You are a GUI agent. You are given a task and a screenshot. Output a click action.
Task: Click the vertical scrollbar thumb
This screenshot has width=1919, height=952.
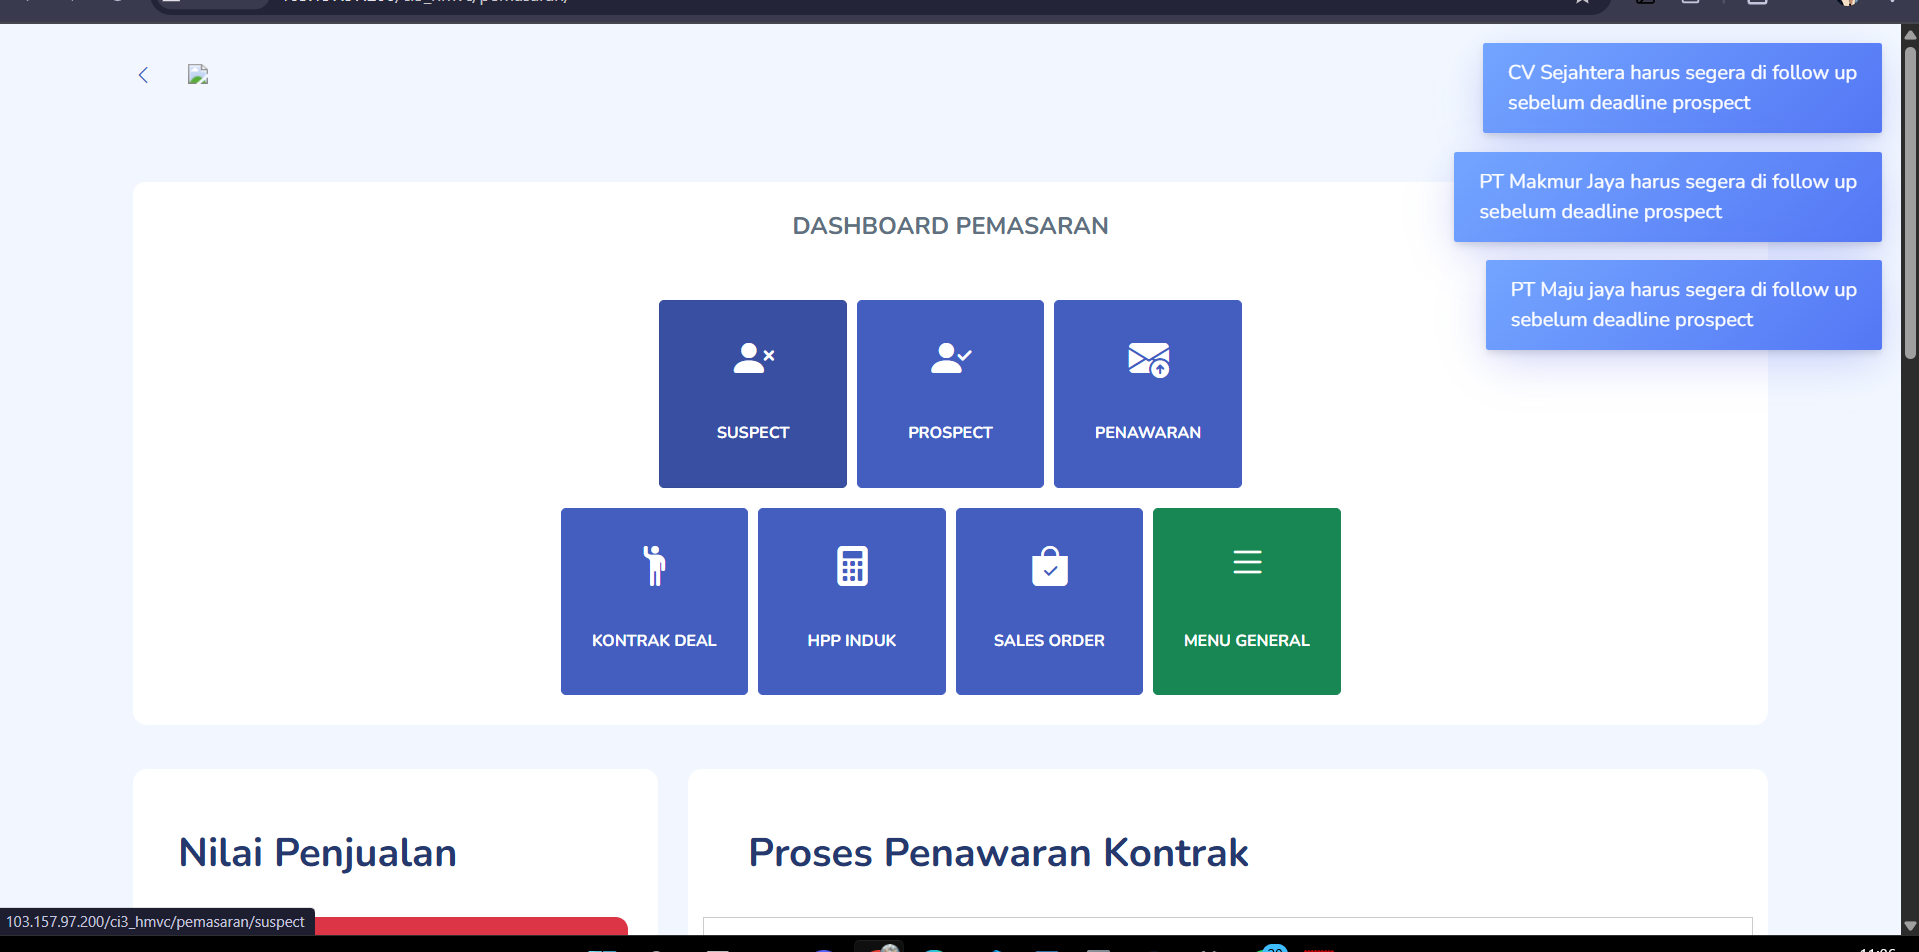[x=1910, y=200]
